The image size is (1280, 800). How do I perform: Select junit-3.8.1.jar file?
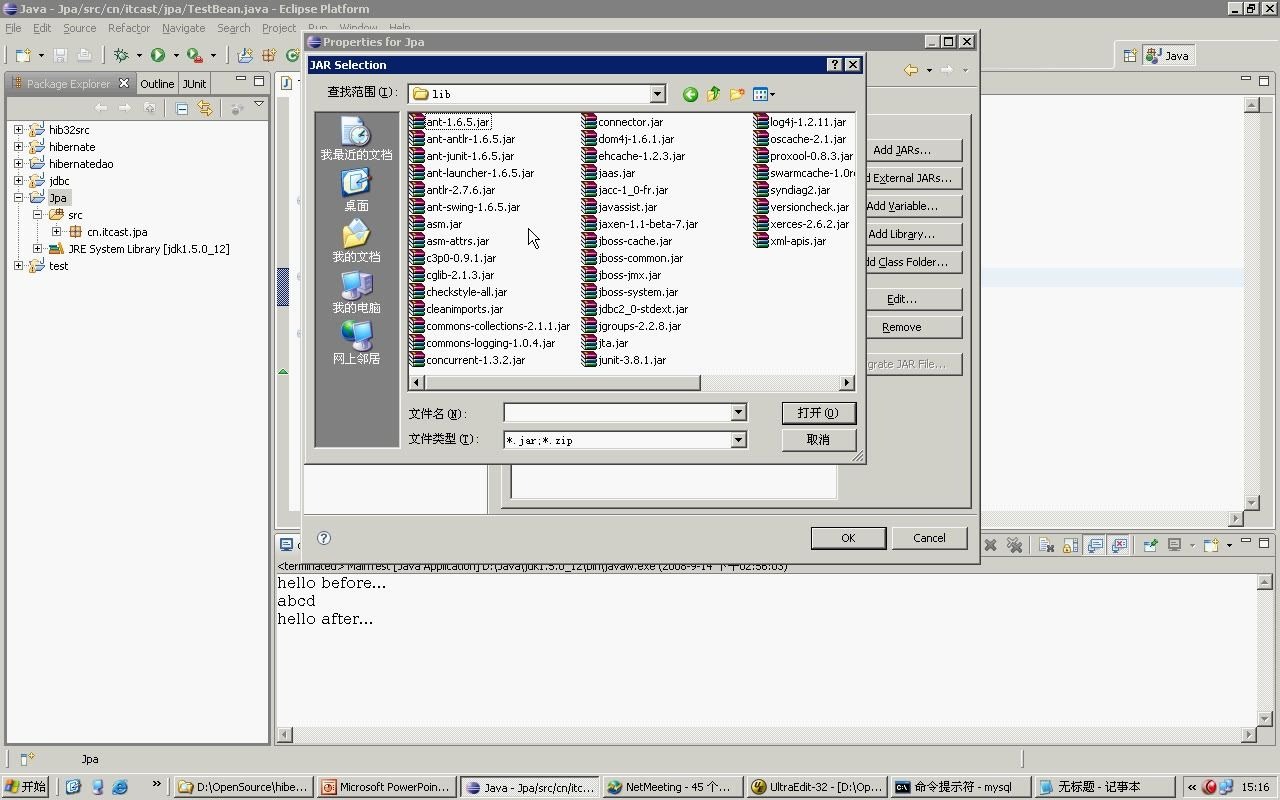click(624, 360)
